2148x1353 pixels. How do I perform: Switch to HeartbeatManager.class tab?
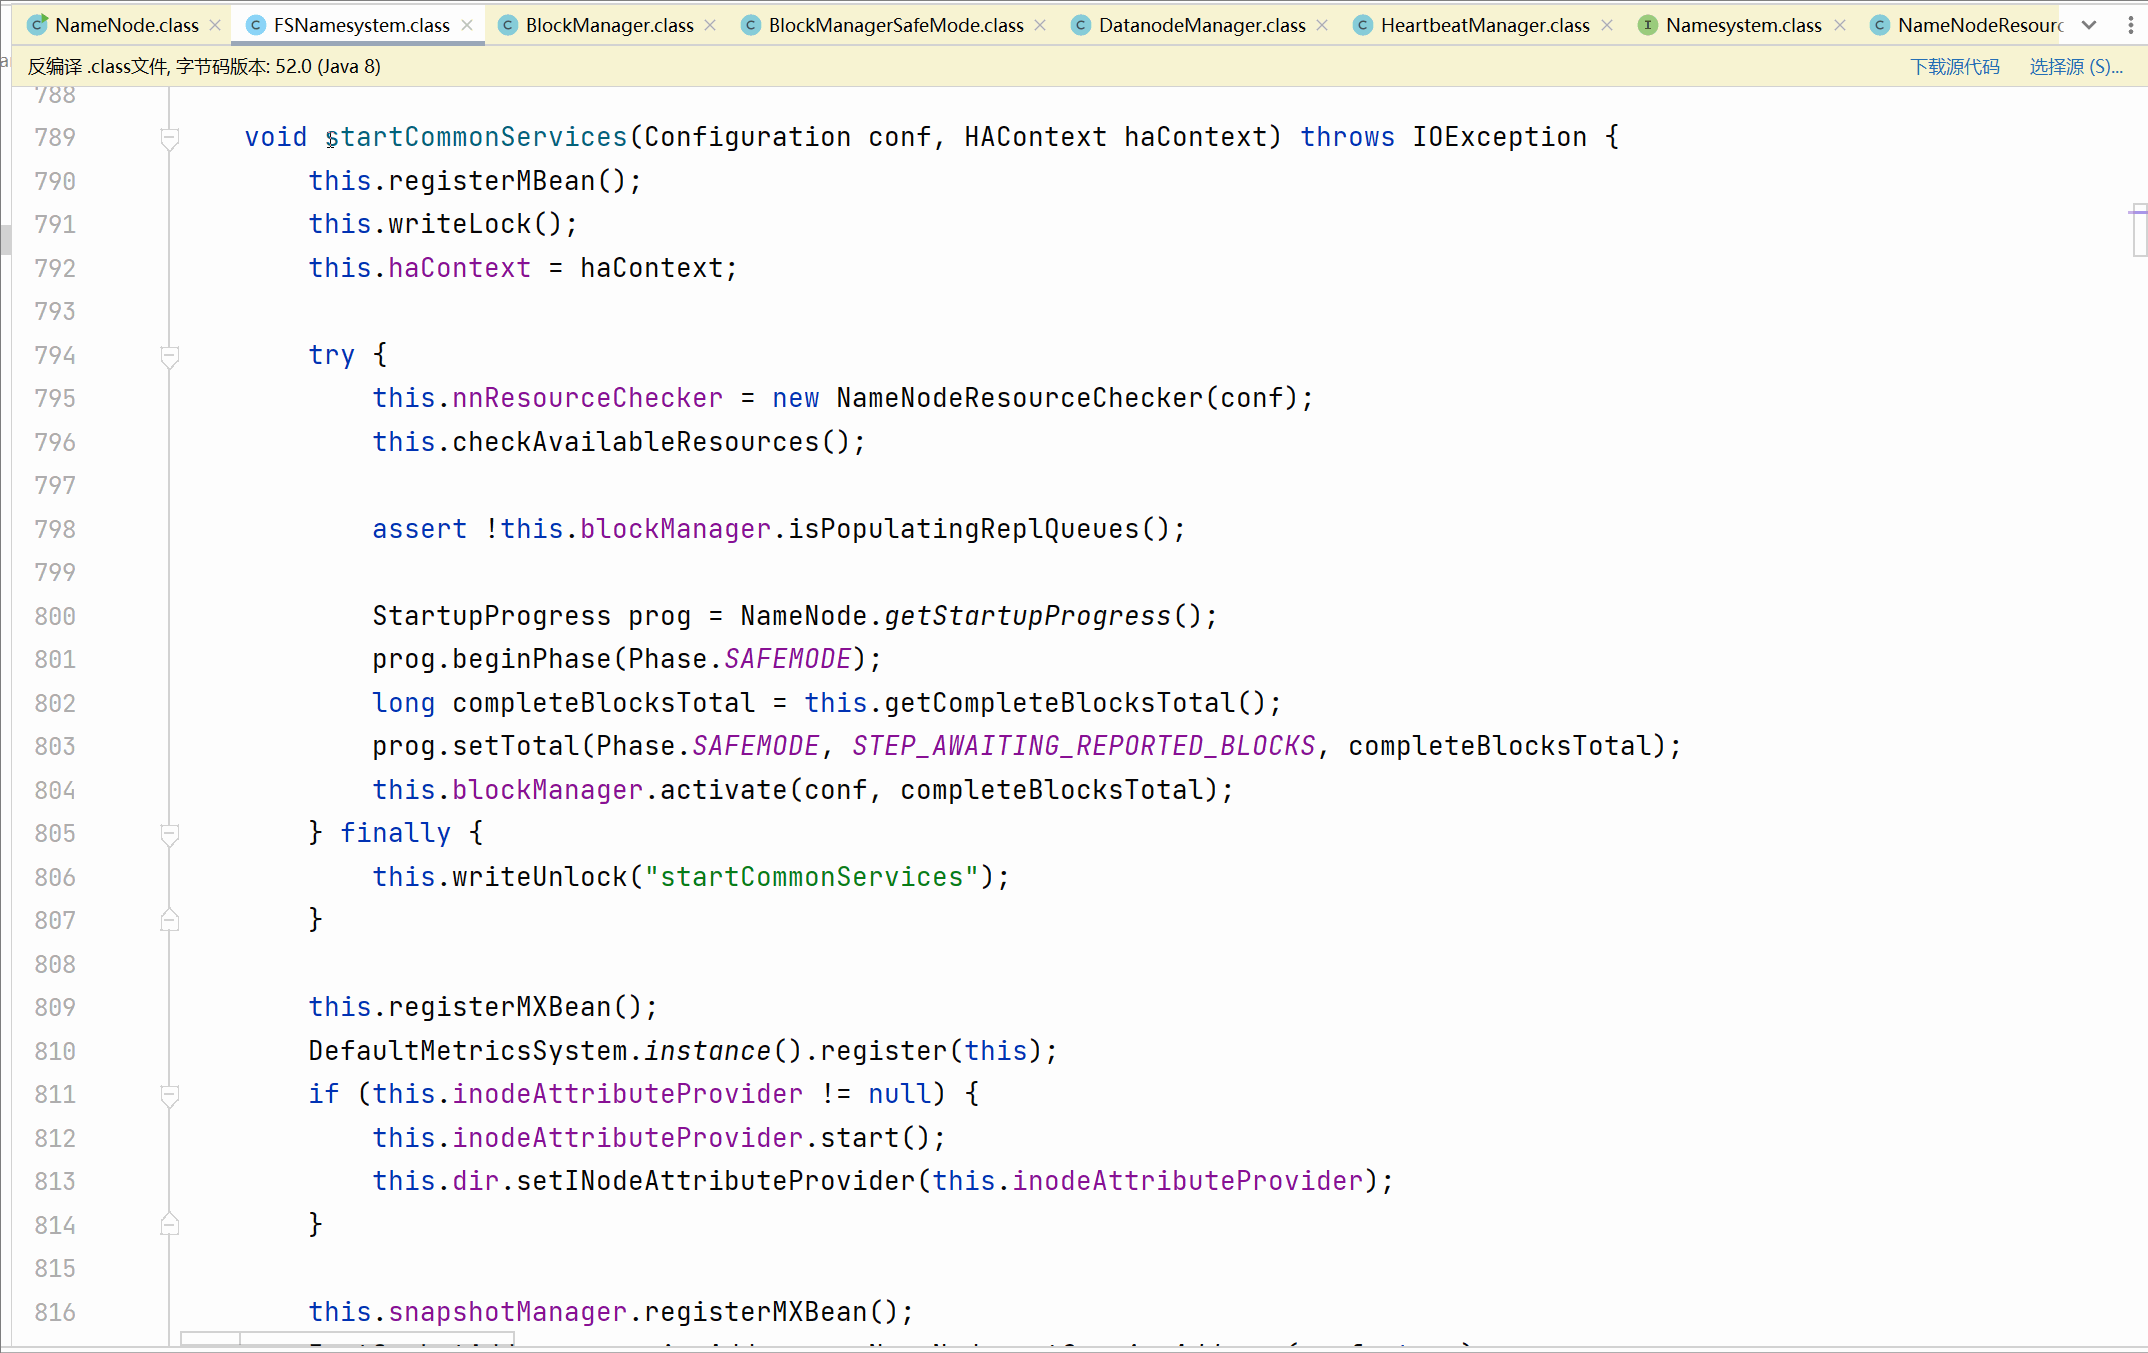point(1484,25)
